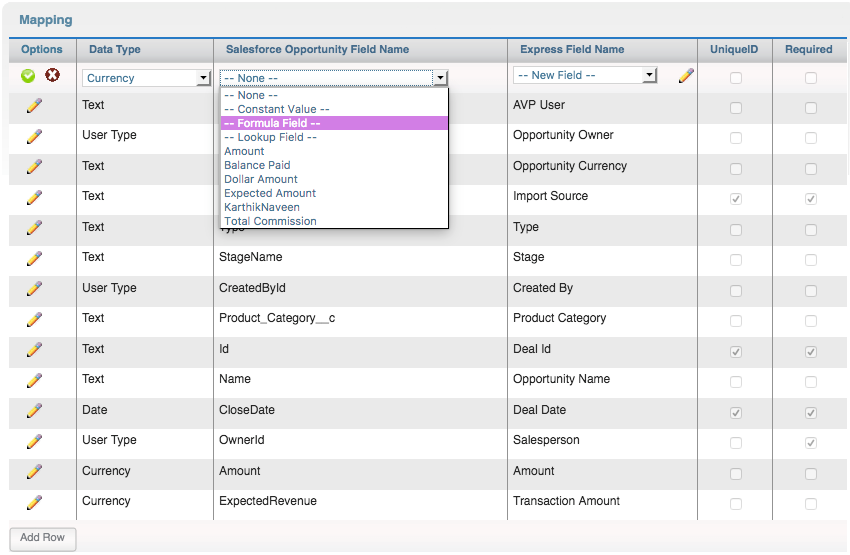
Task: Open the Currency data type dropdown
Action: click(x=146, y=78)
